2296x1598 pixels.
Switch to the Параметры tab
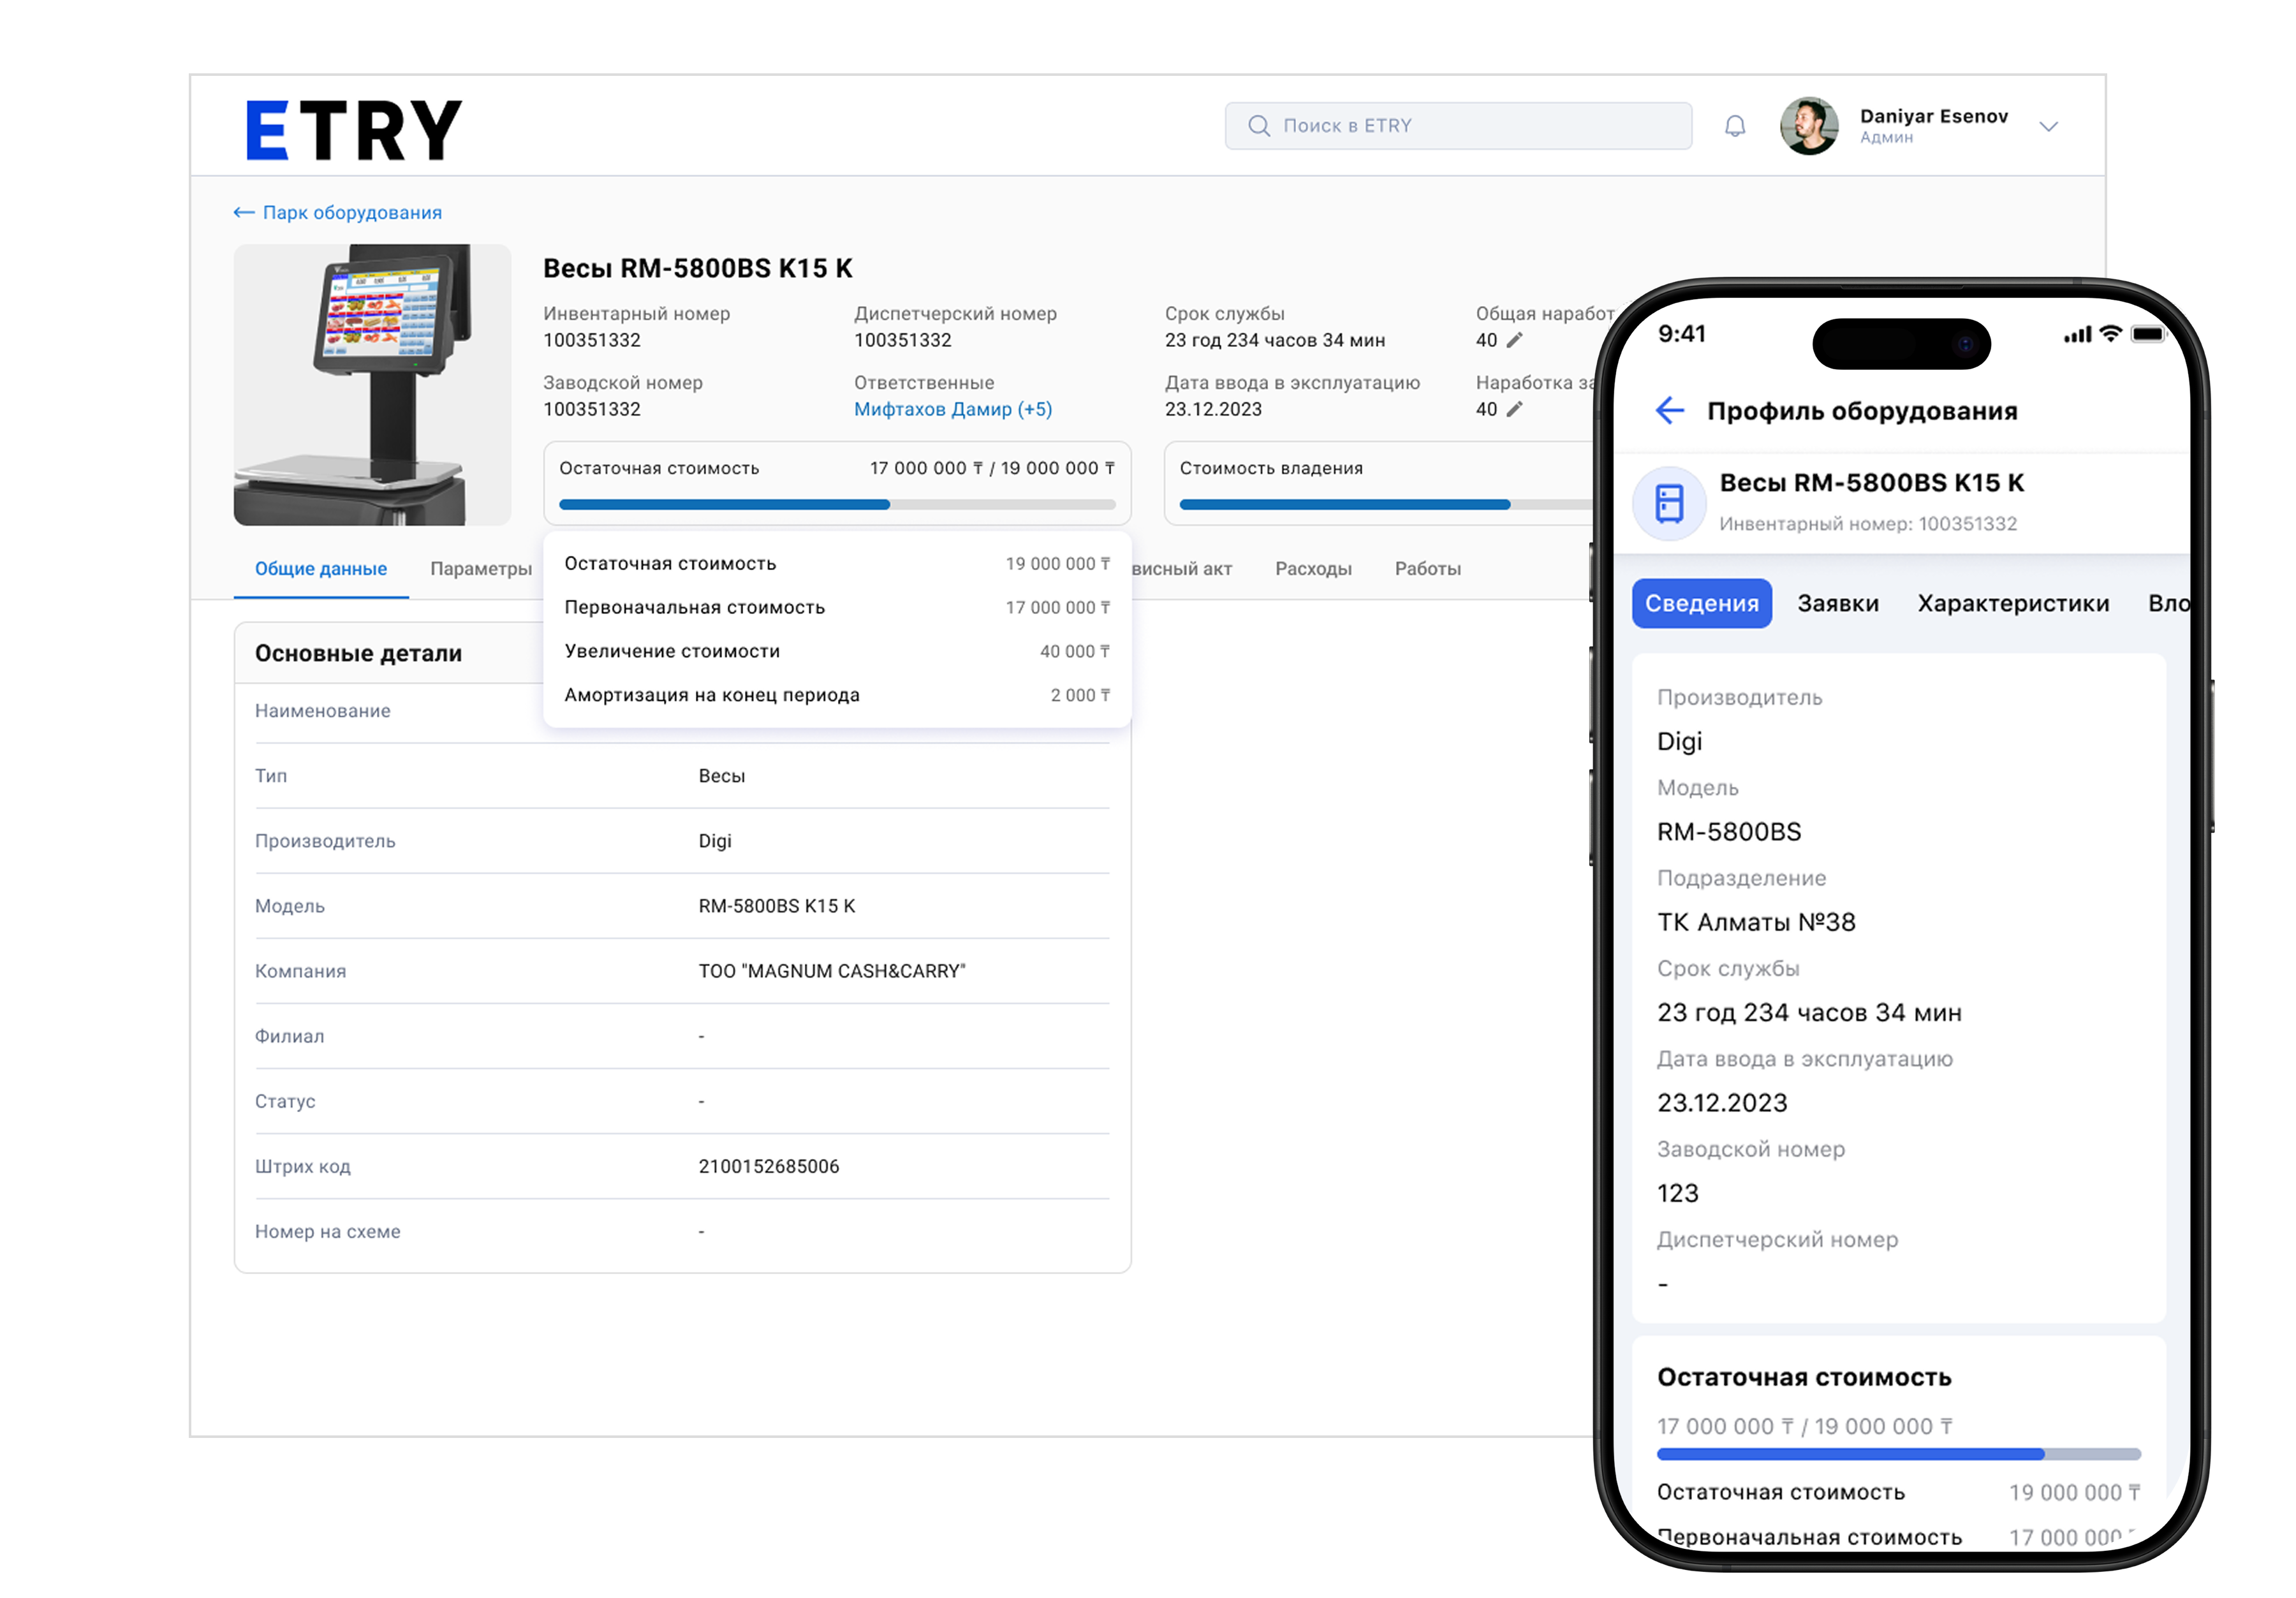(481, 568)
